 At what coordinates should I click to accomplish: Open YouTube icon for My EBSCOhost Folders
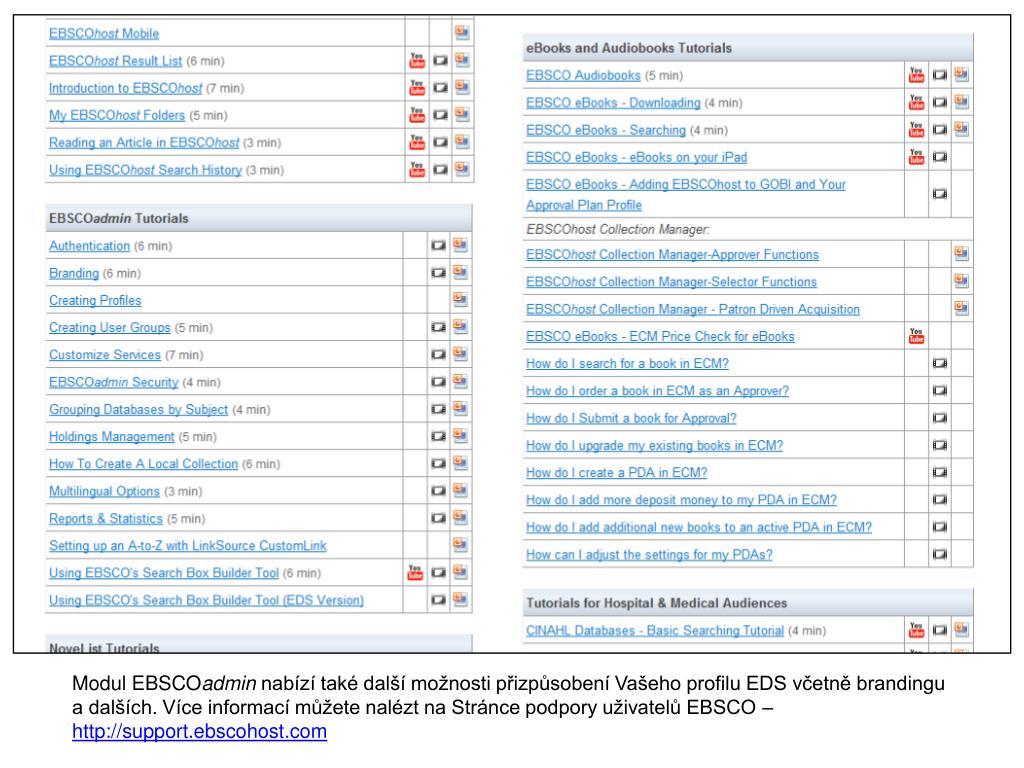click(417, 115)
